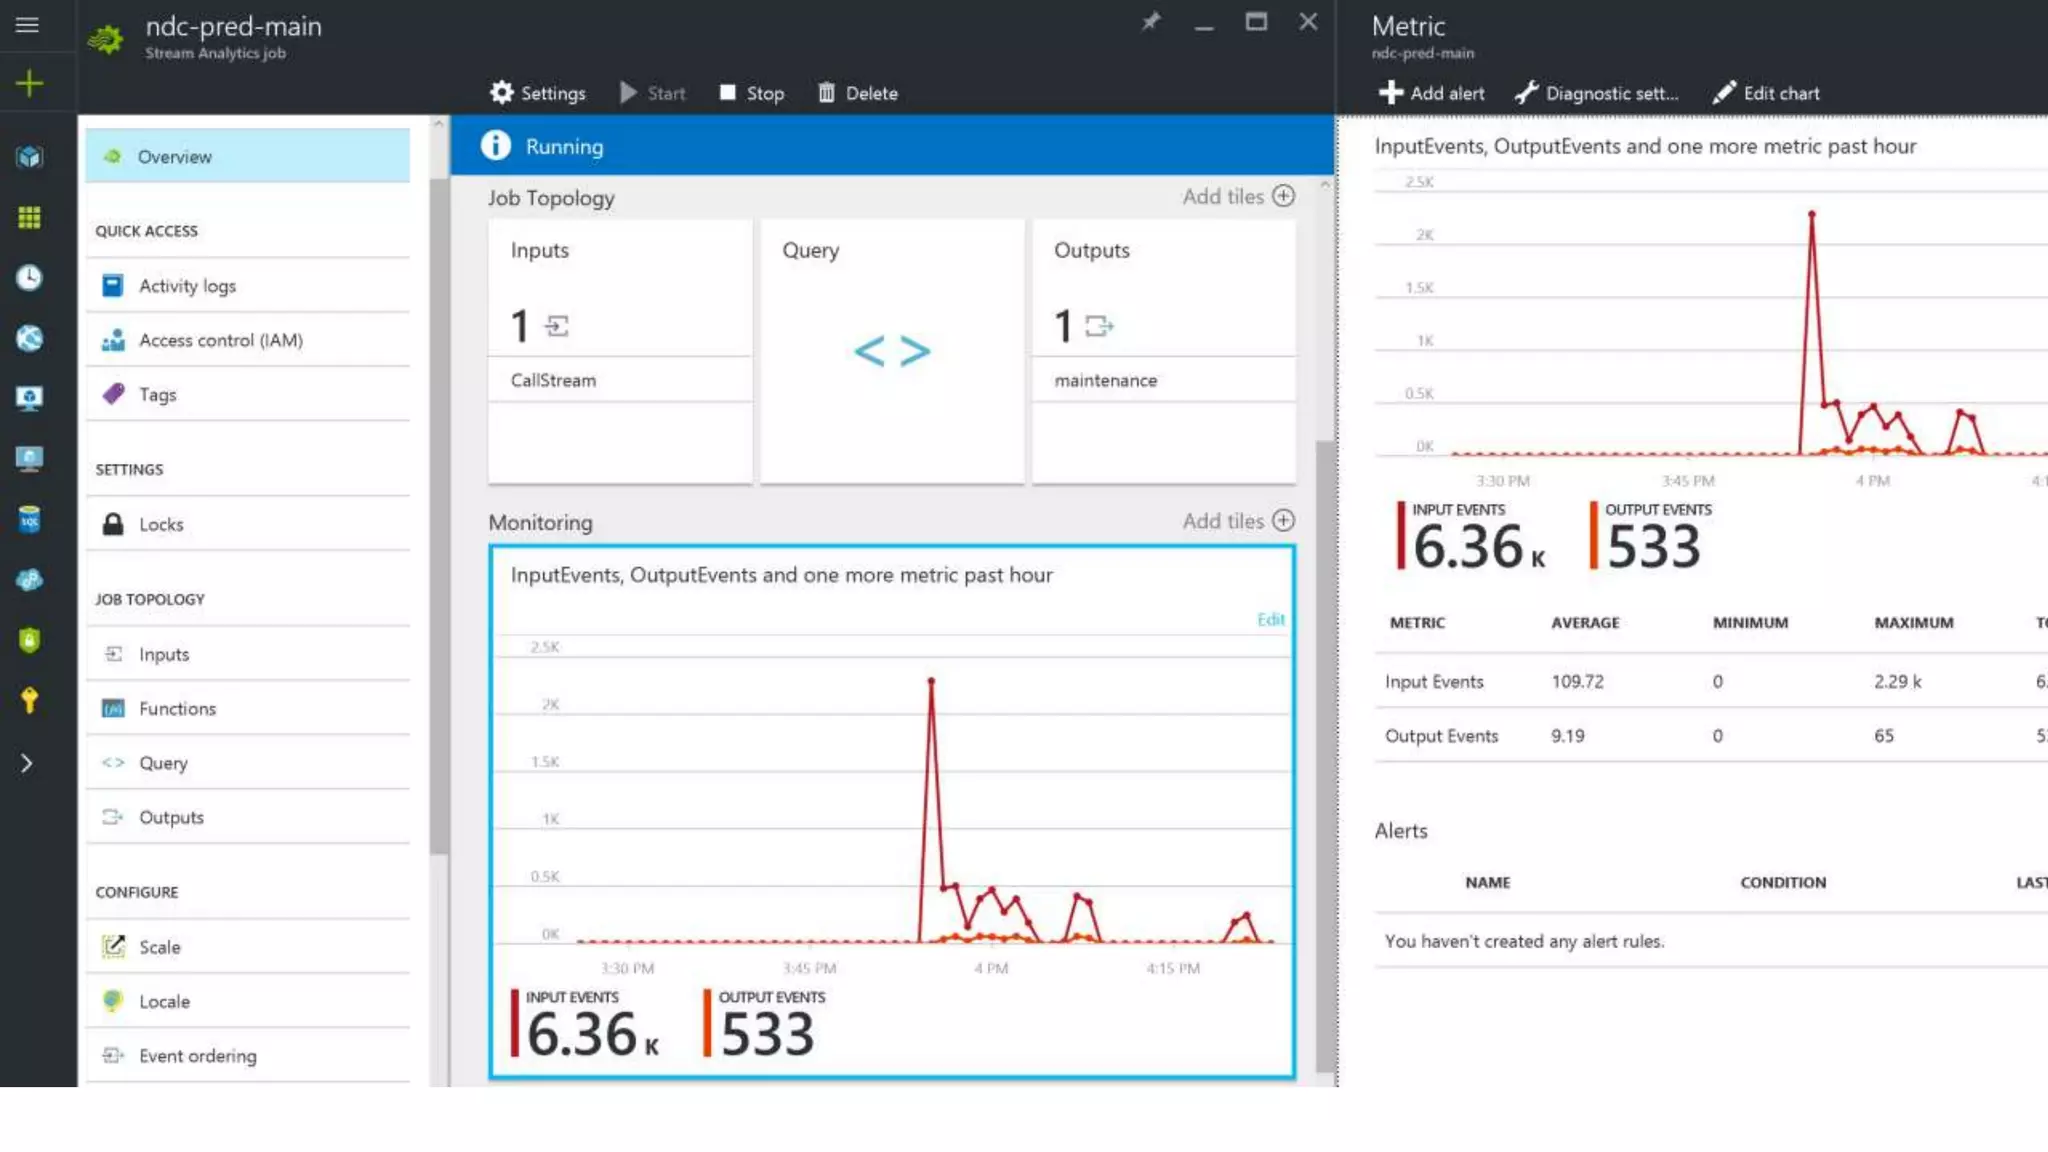The height and width of the screenshot is (1152, 2048).
Task: Add tiles to Monitoring section
Action: pyautogui.click(x=1284, y=521)
